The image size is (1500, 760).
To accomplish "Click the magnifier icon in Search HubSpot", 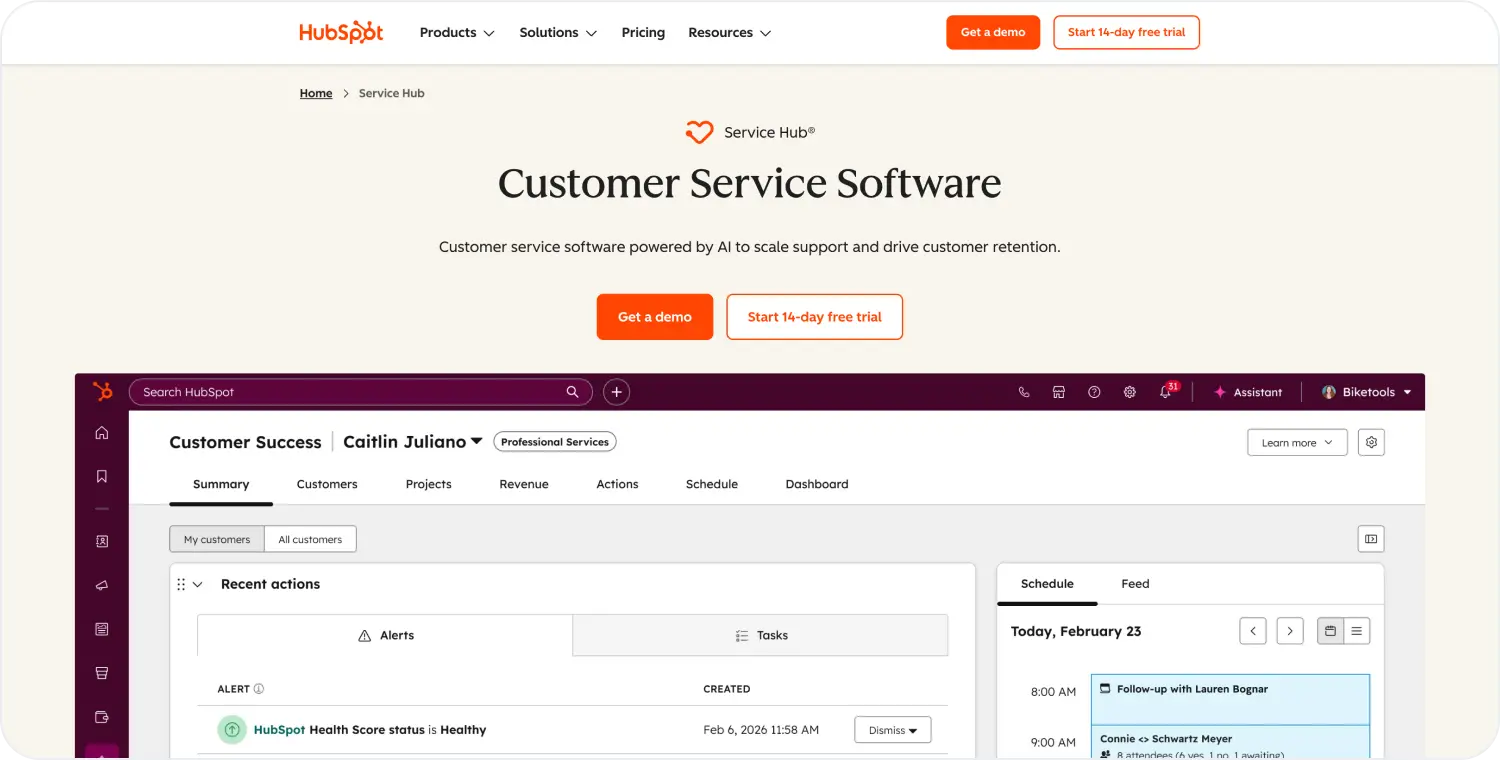I will [573, 392].
